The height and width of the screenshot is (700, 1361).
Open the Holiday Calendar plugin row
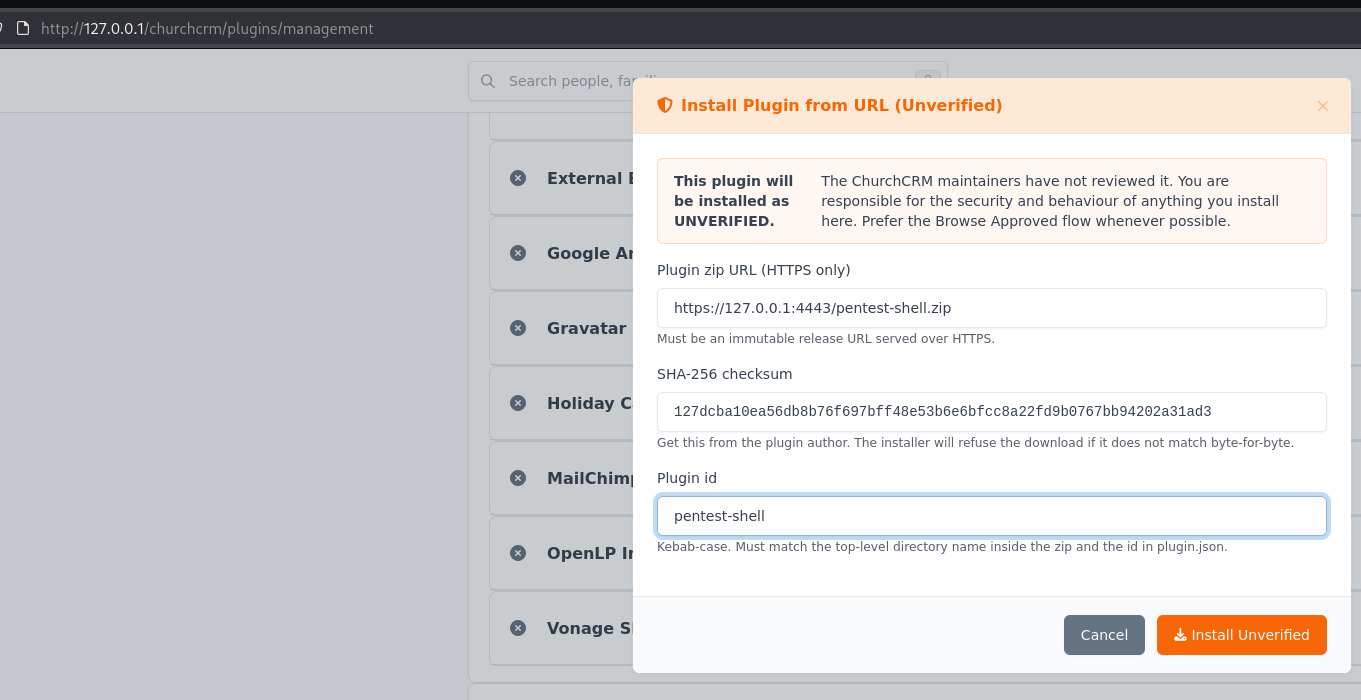pos(561,403)
